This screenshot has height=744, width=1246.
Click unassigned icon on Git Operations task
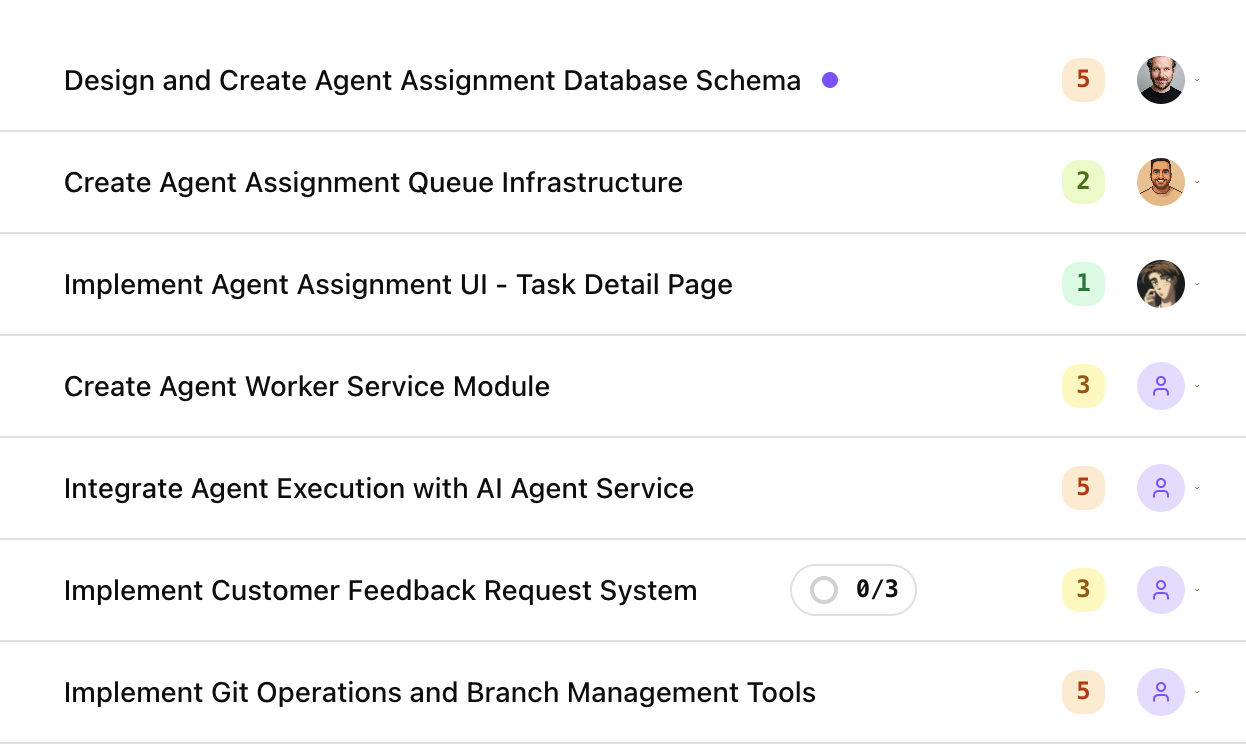click(x=1160, y=692)
